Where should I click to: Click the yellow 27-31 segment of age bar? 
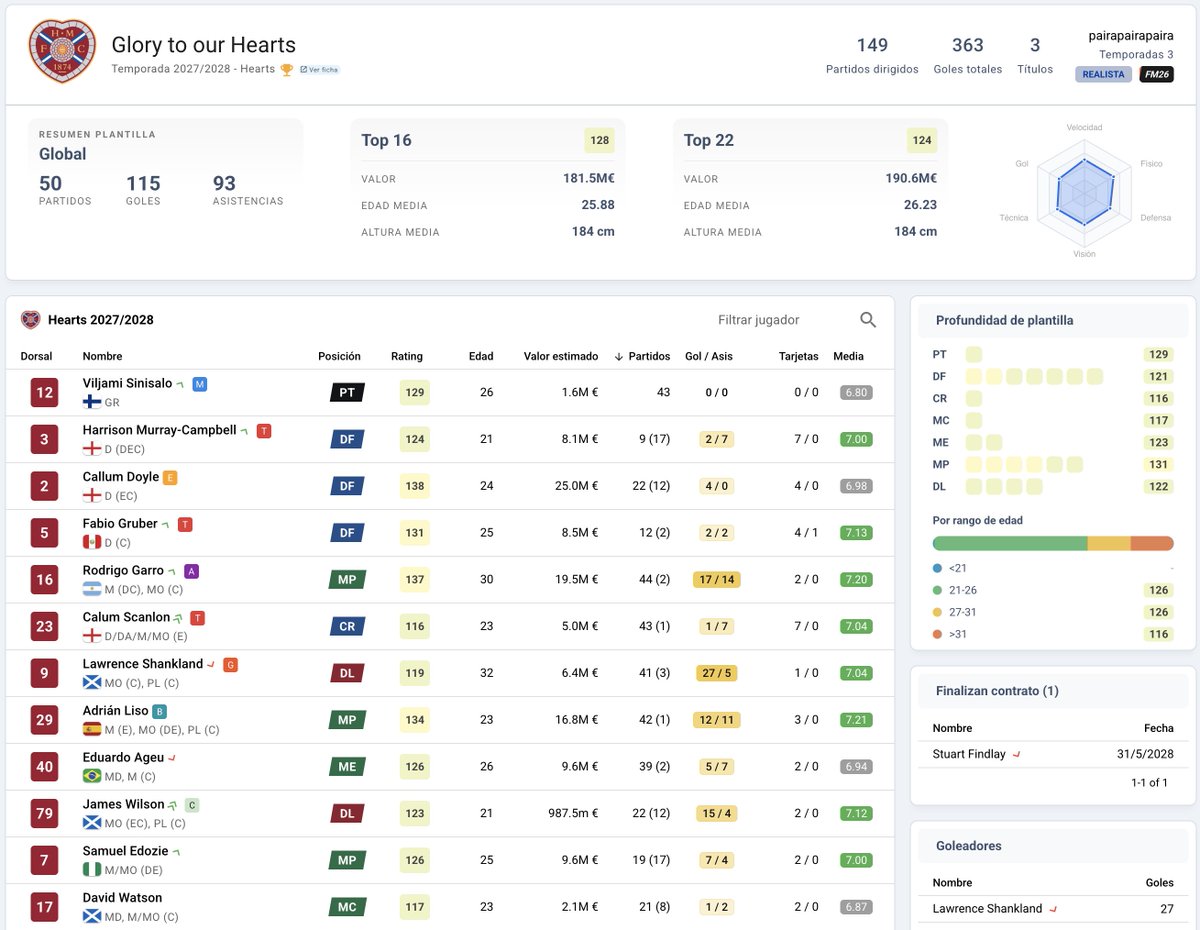1109,543
